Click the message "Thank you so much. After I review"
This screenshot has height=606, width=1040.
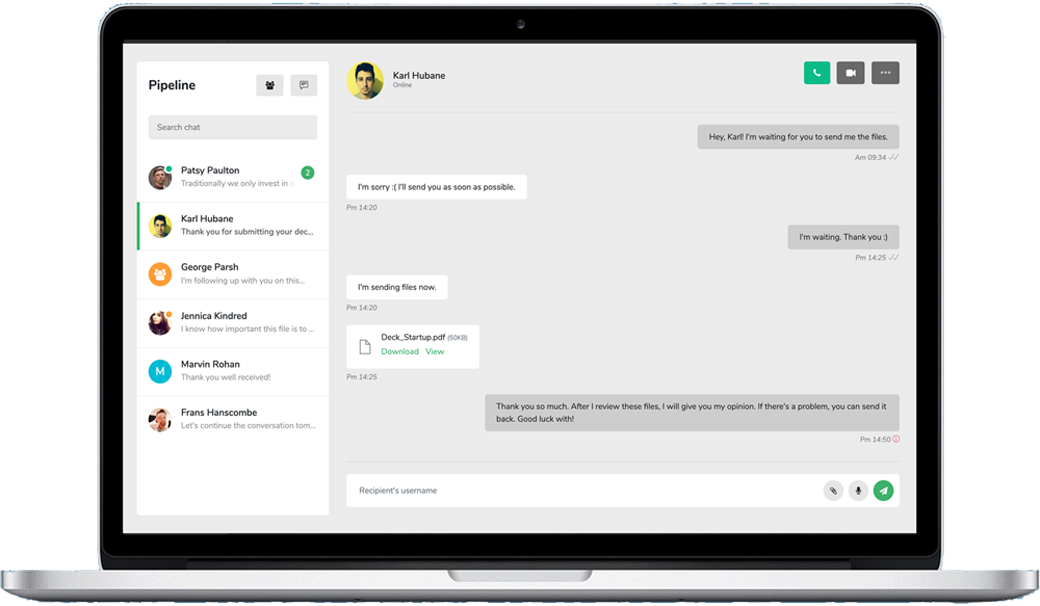coord(692,412)
